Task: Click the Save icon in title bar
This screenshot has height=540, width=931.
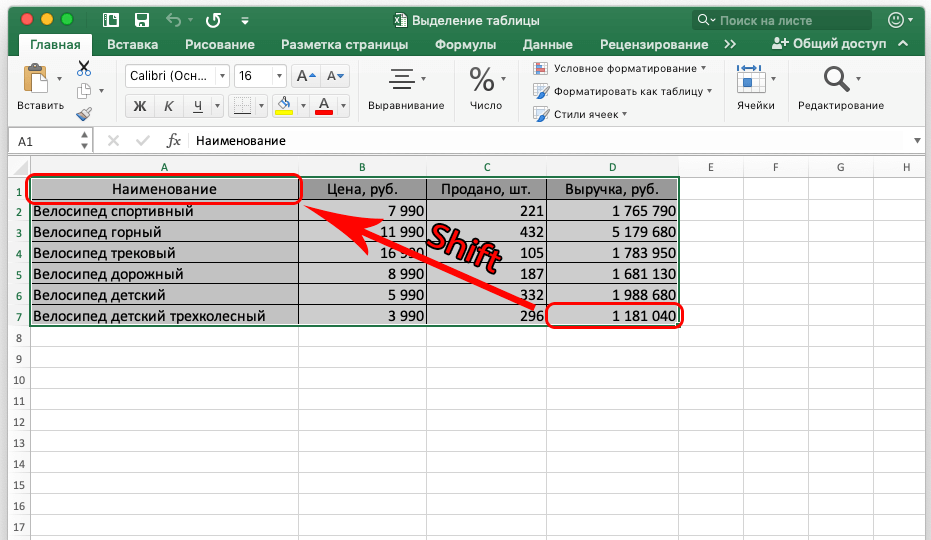Action: coord(141,20)
